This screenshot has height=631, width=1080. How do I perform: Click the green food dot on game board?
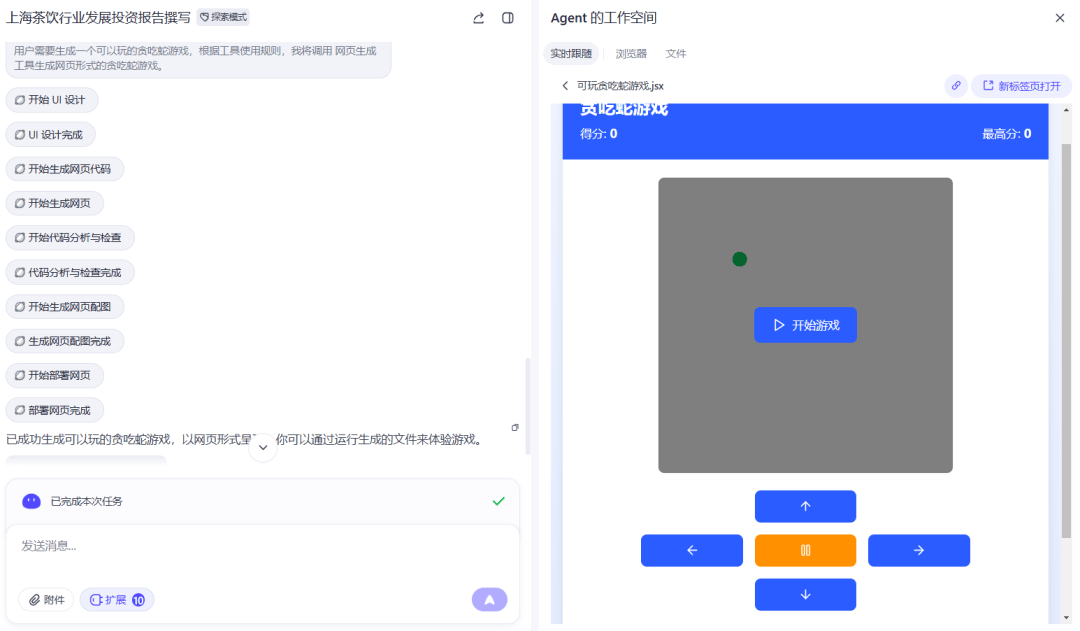(x=740, y=259)
